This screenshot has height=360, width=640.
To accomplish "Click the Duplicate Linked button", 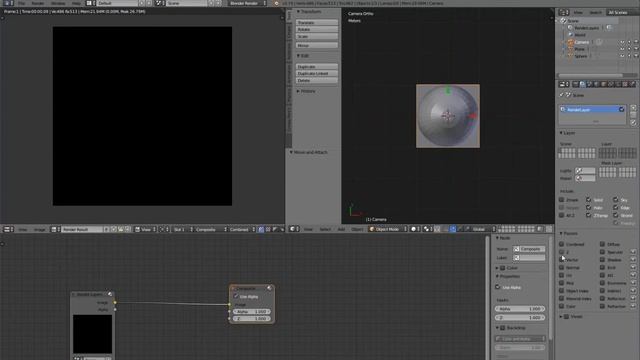I will 317,73.
